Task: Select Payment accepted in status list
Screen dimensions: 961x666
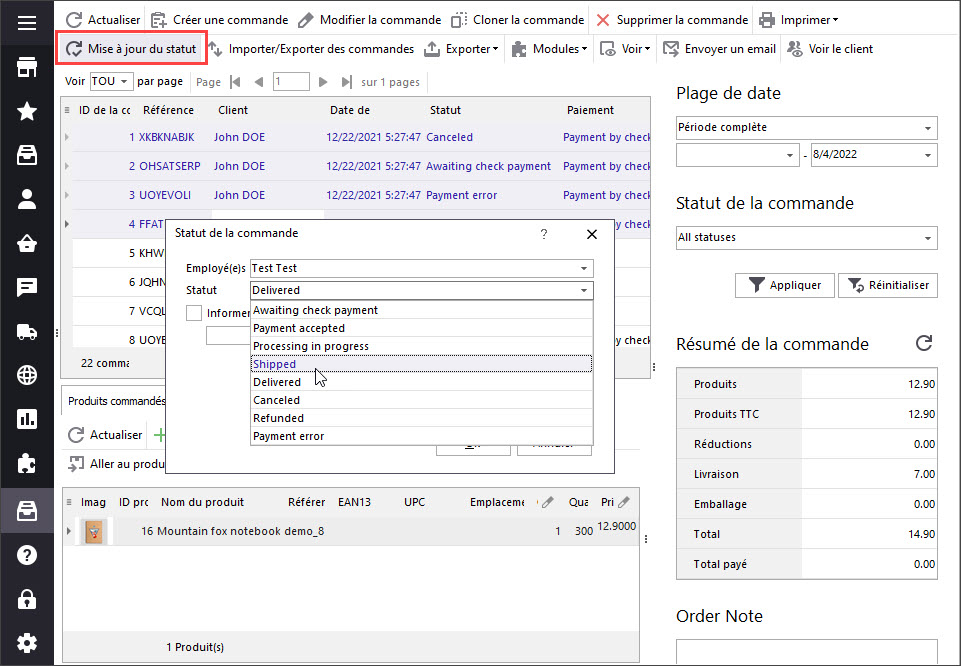Action: click(422, 328)
